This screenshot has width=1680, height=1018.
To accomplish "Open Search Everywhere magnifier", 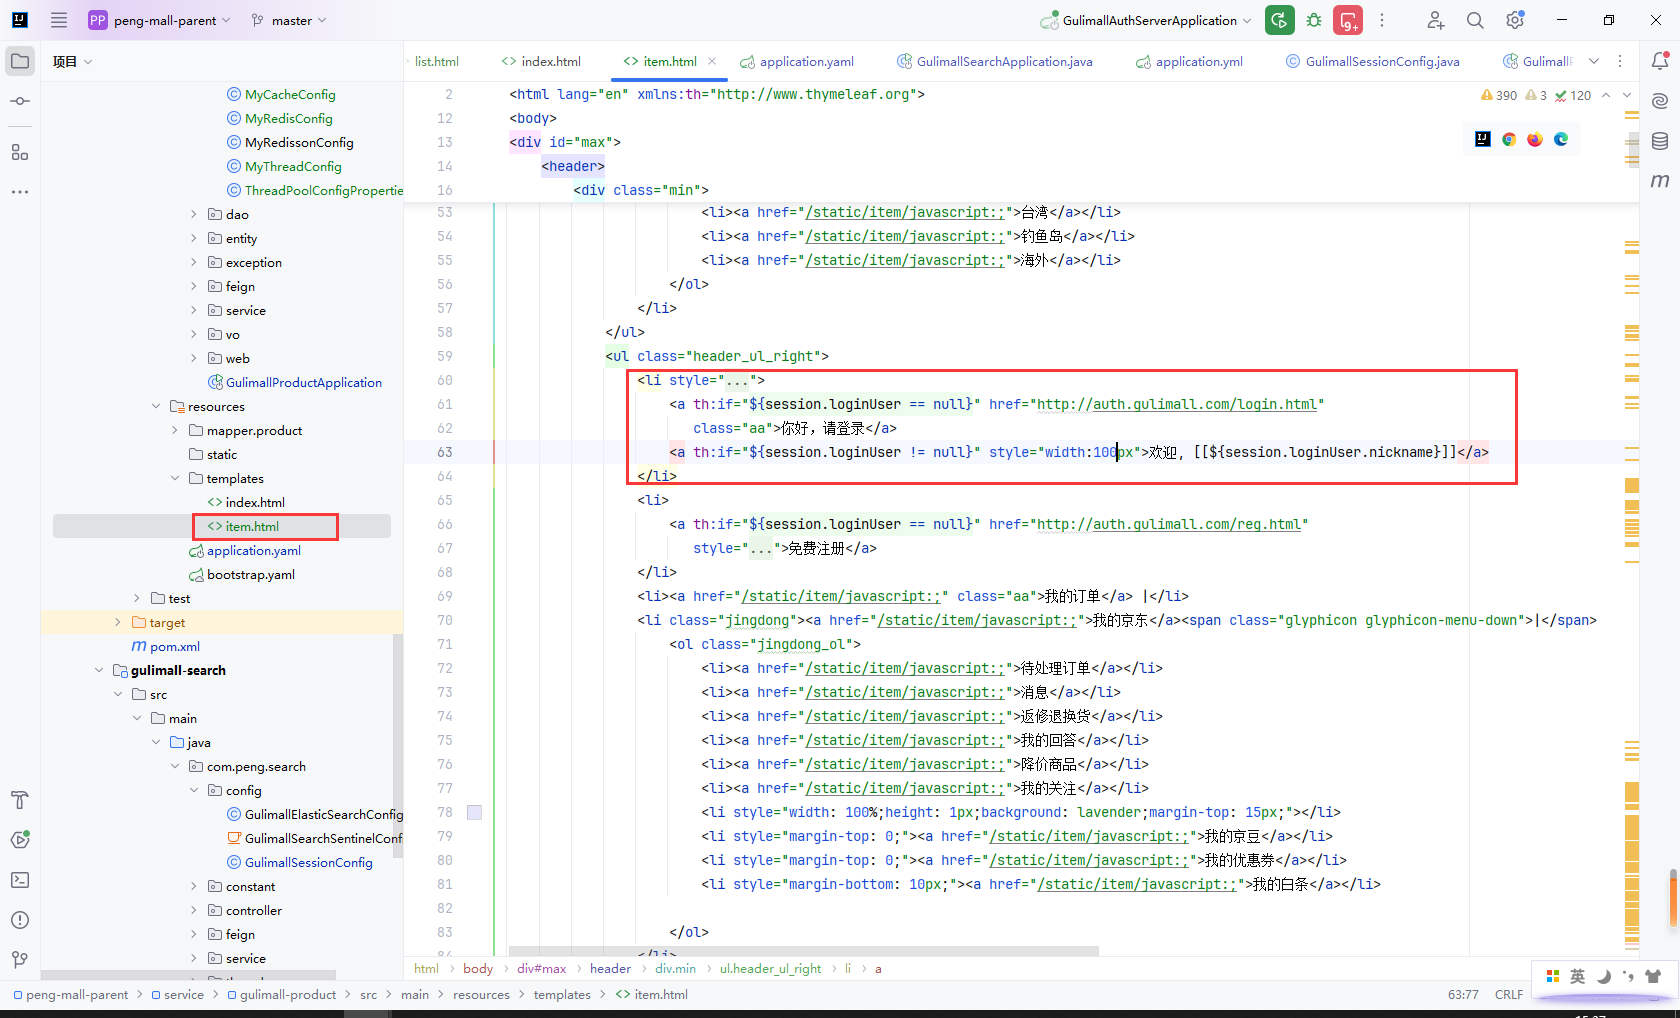I will coord(1475,20).
